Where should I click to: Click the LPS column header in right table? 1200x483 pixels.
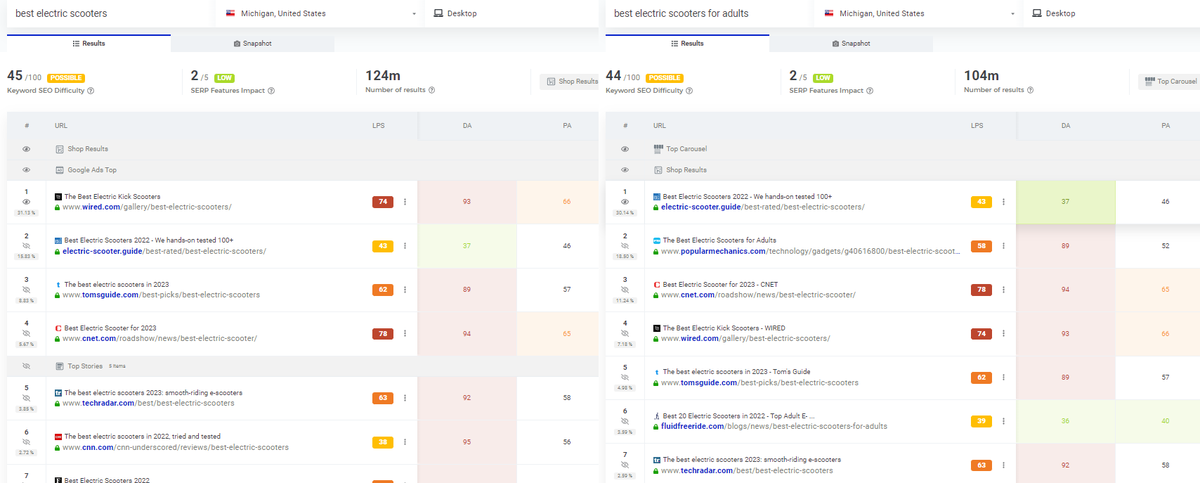click(x=977, y=126)
